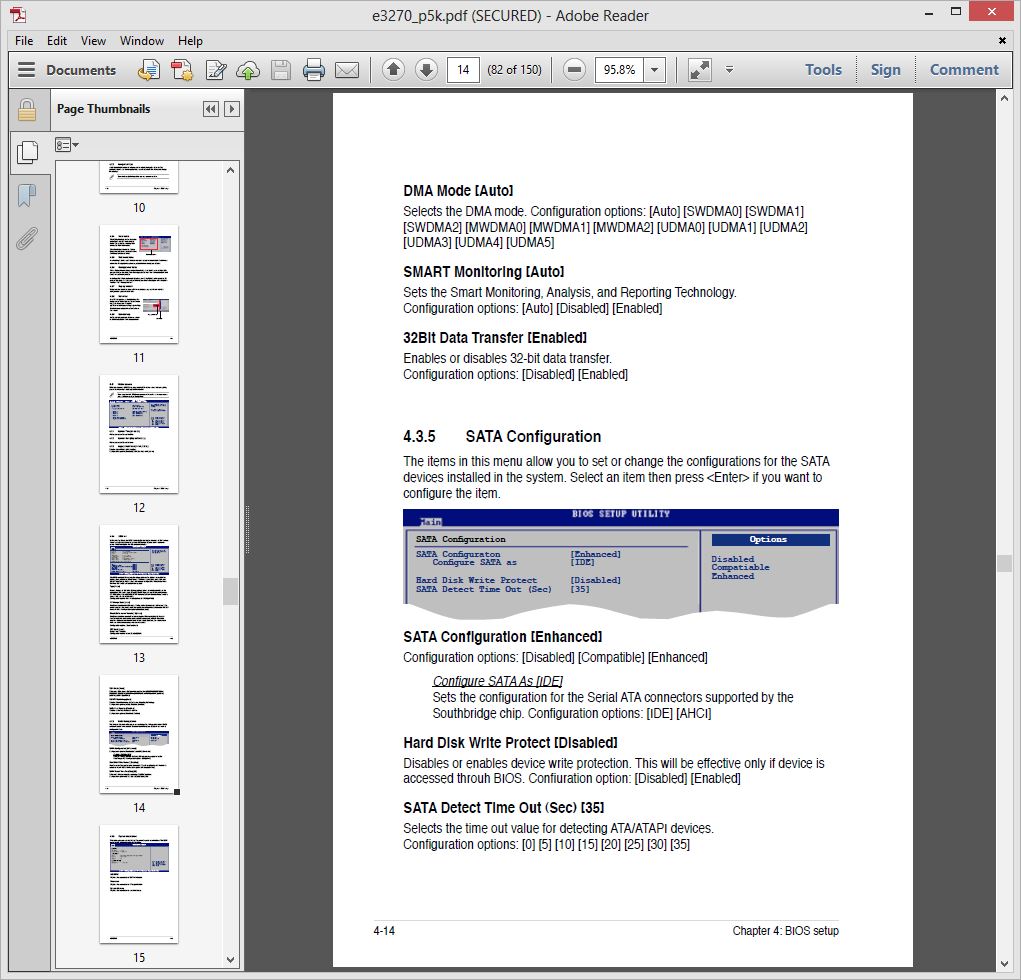The image size is (1021, 980).
Task: Open the Window menu
Action: pos(142,40)
